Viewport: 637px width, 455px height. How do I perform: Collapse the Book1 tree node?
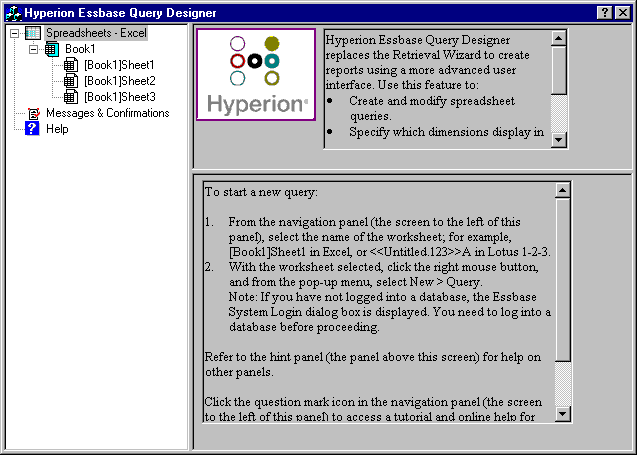click(x=32, y=49)
